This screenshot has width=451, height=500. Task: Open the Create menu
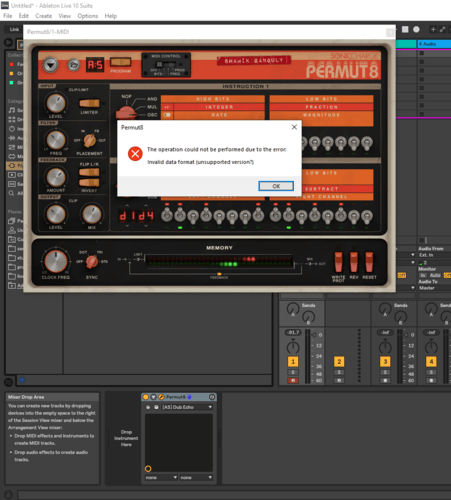[x=44, y=16]
